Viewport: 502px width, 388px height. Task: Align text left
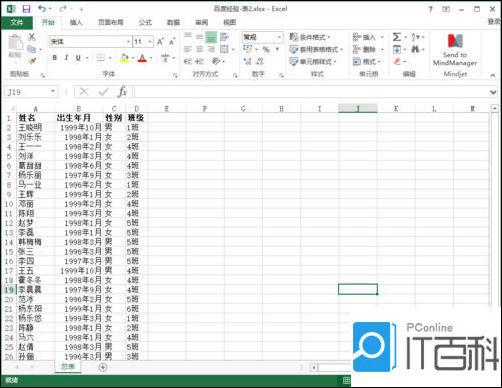pos(188,49)
